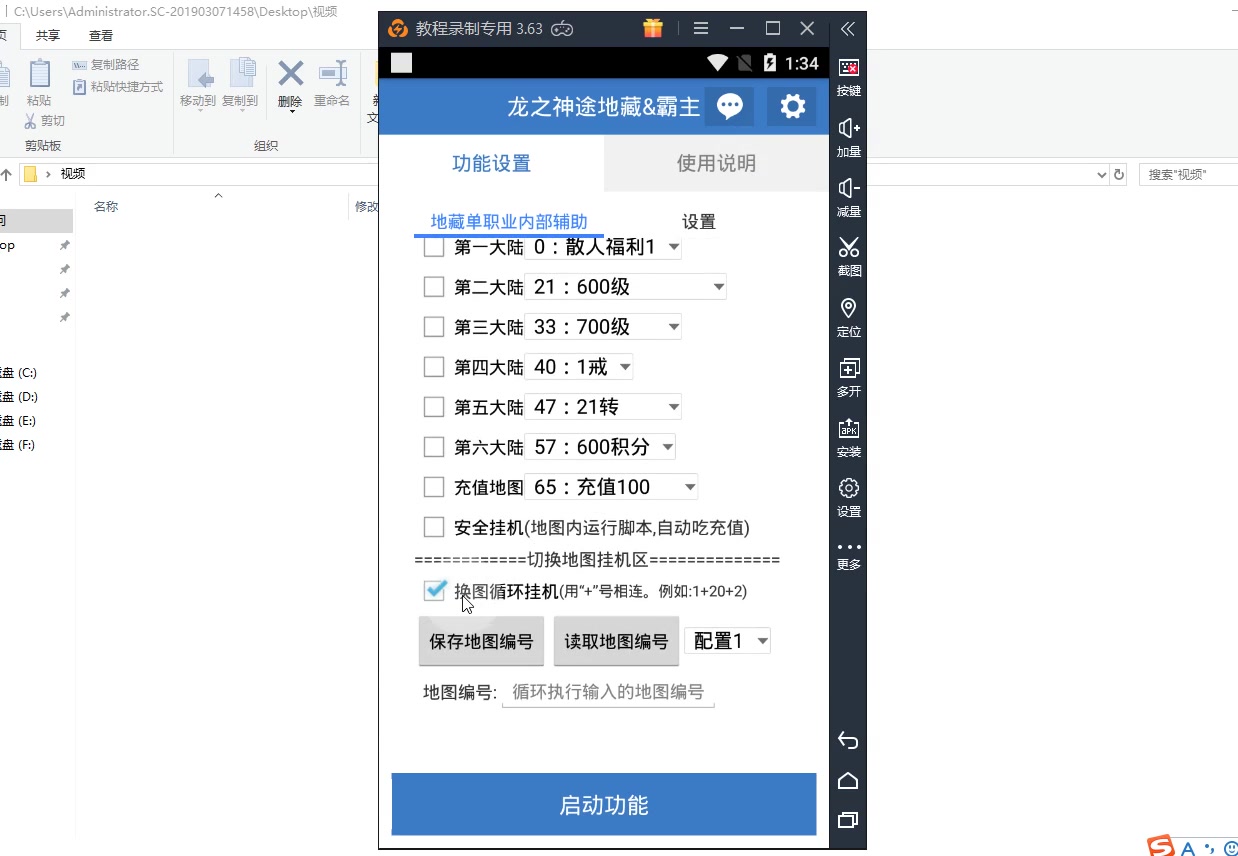Open the gear settings icon in app header
Viewport: 1238px width, 856px height.
(x=792, y=106)
